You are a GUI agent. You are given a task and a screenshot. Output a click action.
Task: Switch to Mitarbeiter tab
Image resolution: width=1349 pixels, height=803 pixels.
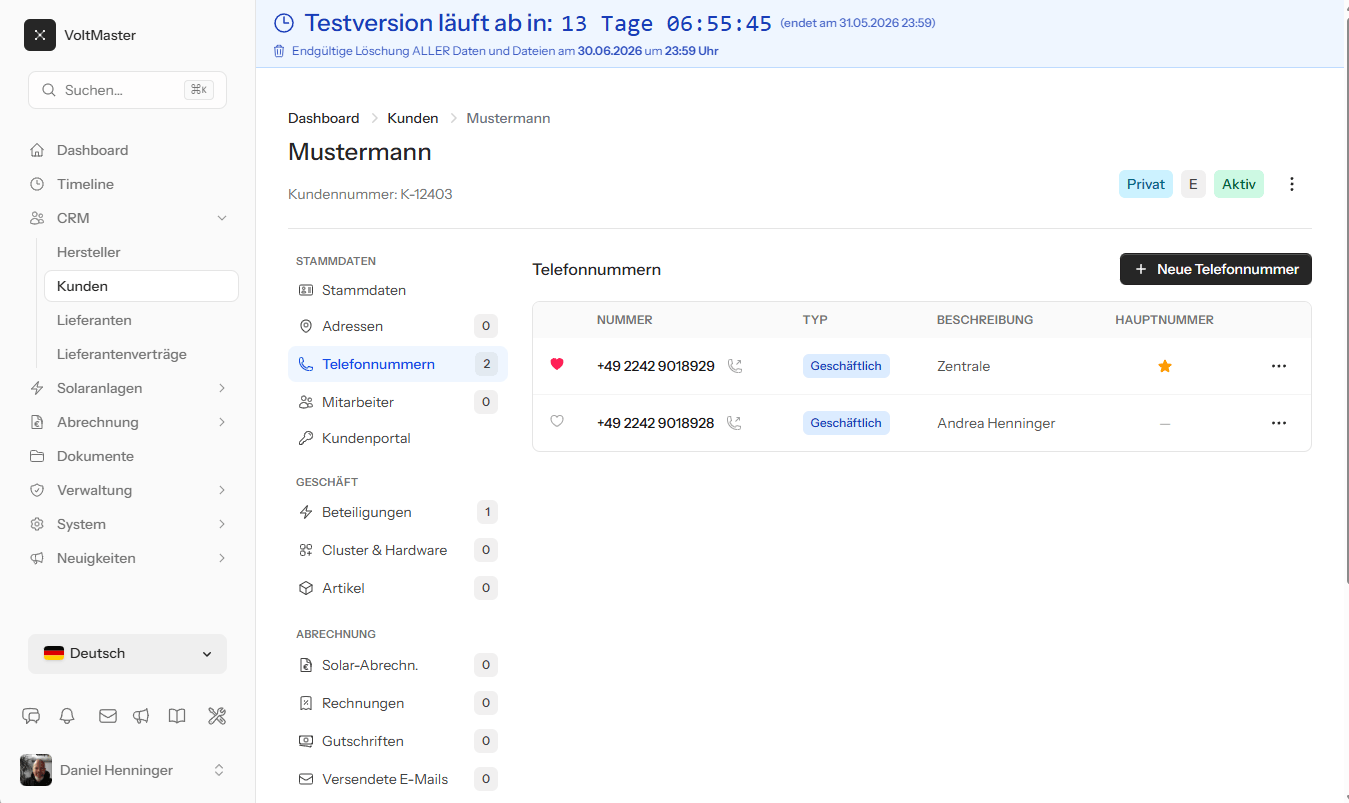coord(398,402)
